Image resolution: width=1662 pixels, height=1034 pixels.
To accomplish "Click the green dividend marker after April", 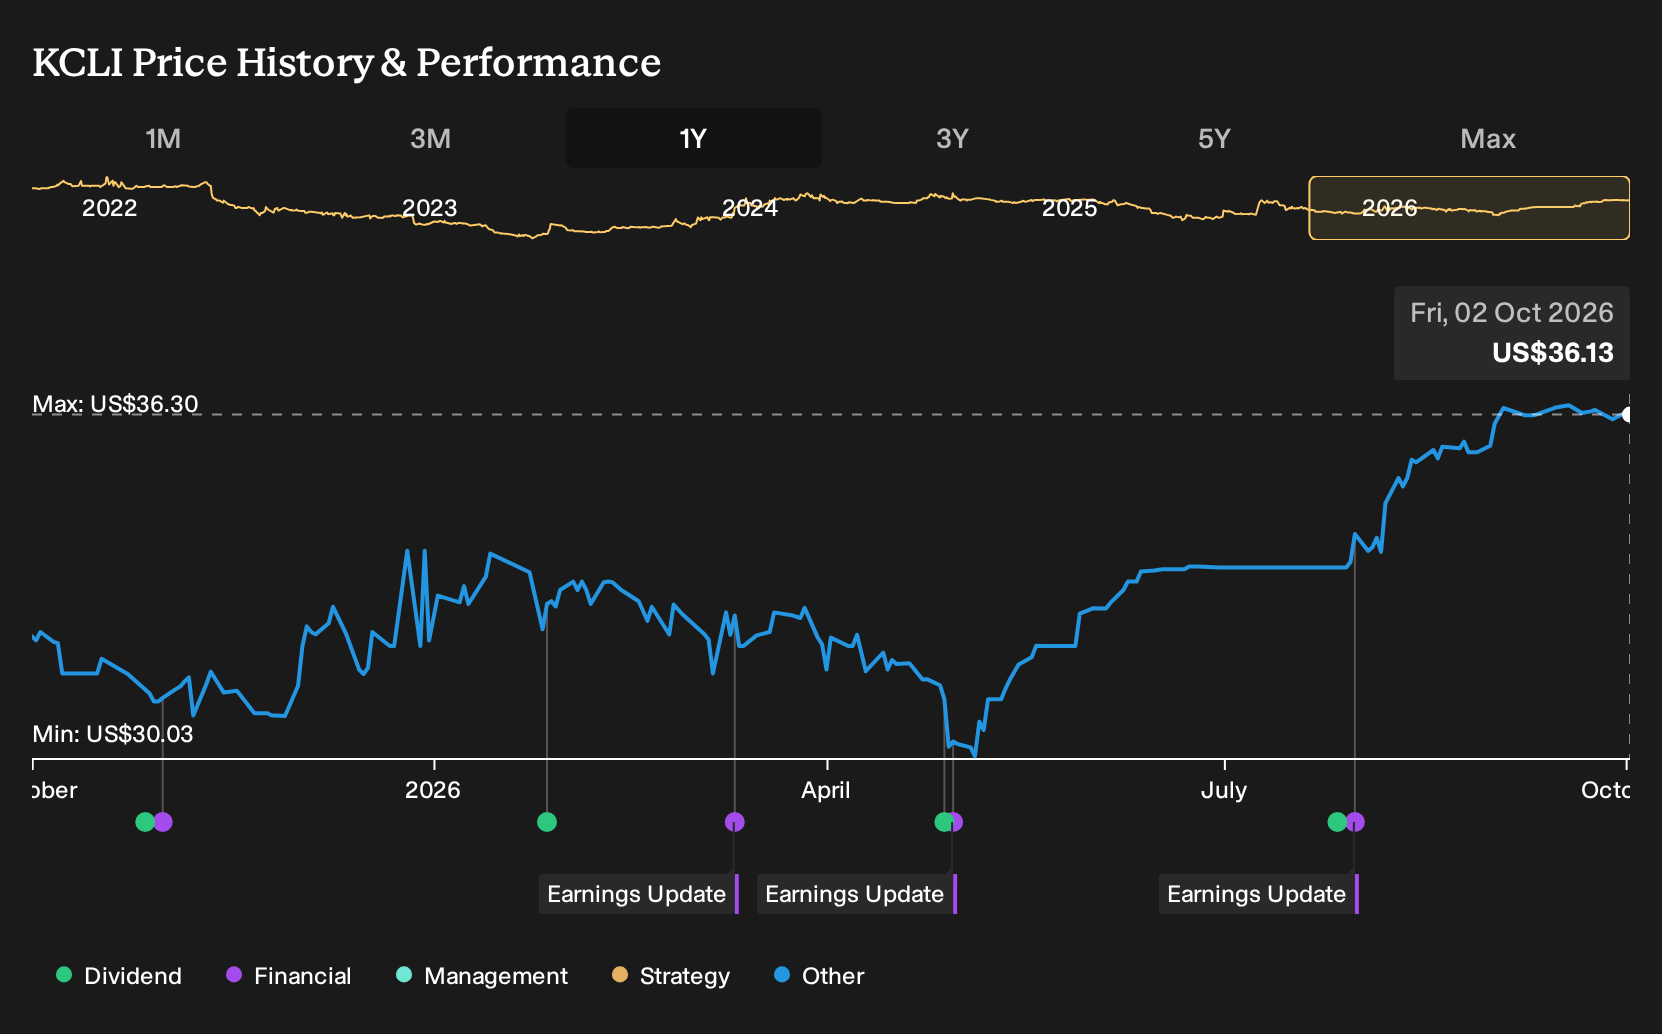I will (x=943, y=822).
